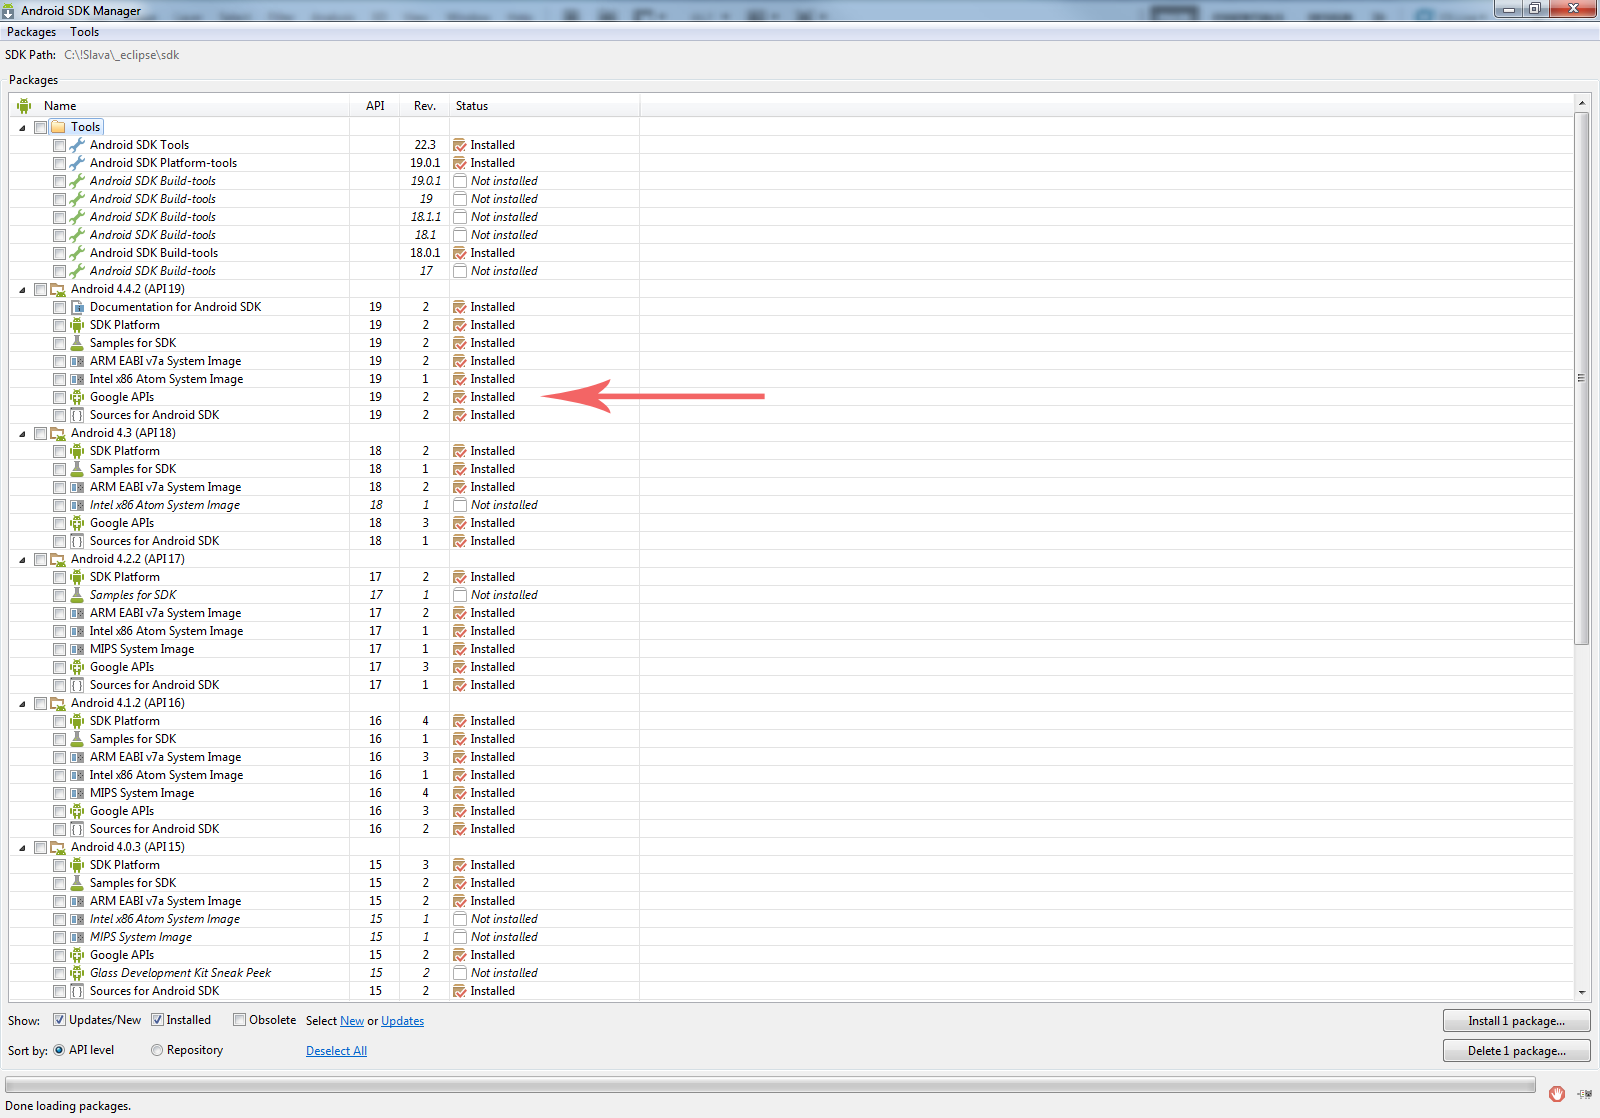Click the scrollbar up arrow

coord(1582,103)
